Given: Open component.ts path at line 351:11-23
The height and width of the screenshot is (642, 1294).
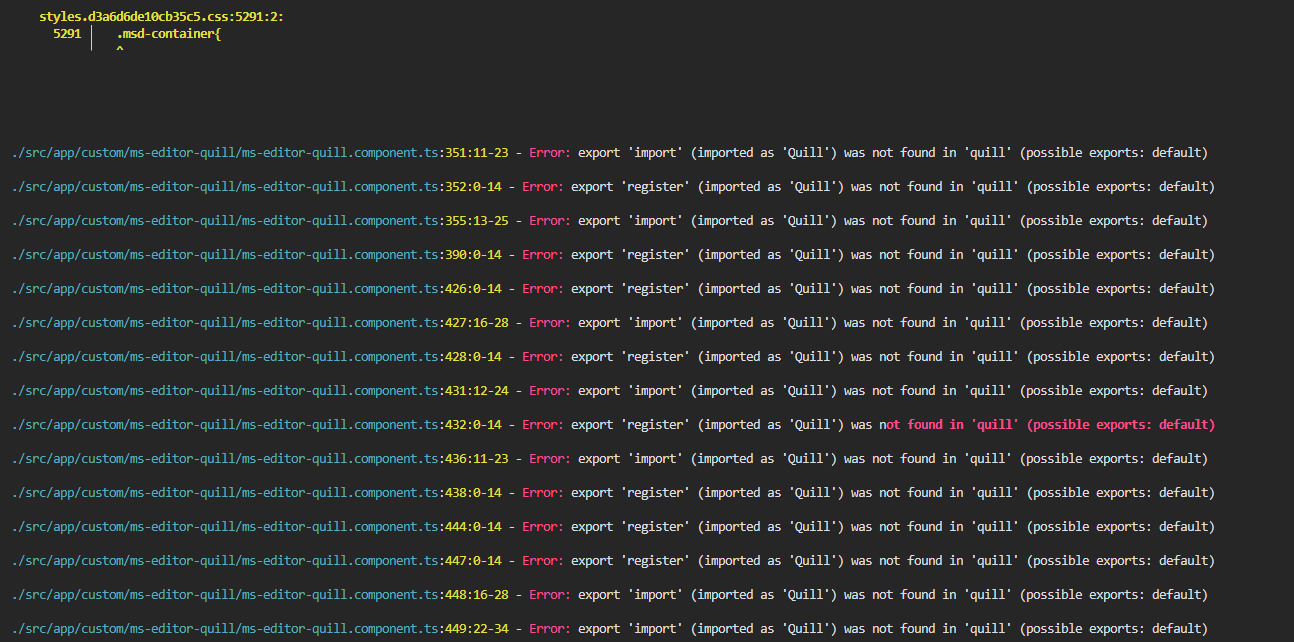Looking at the screenshot, I should (260, 153).
